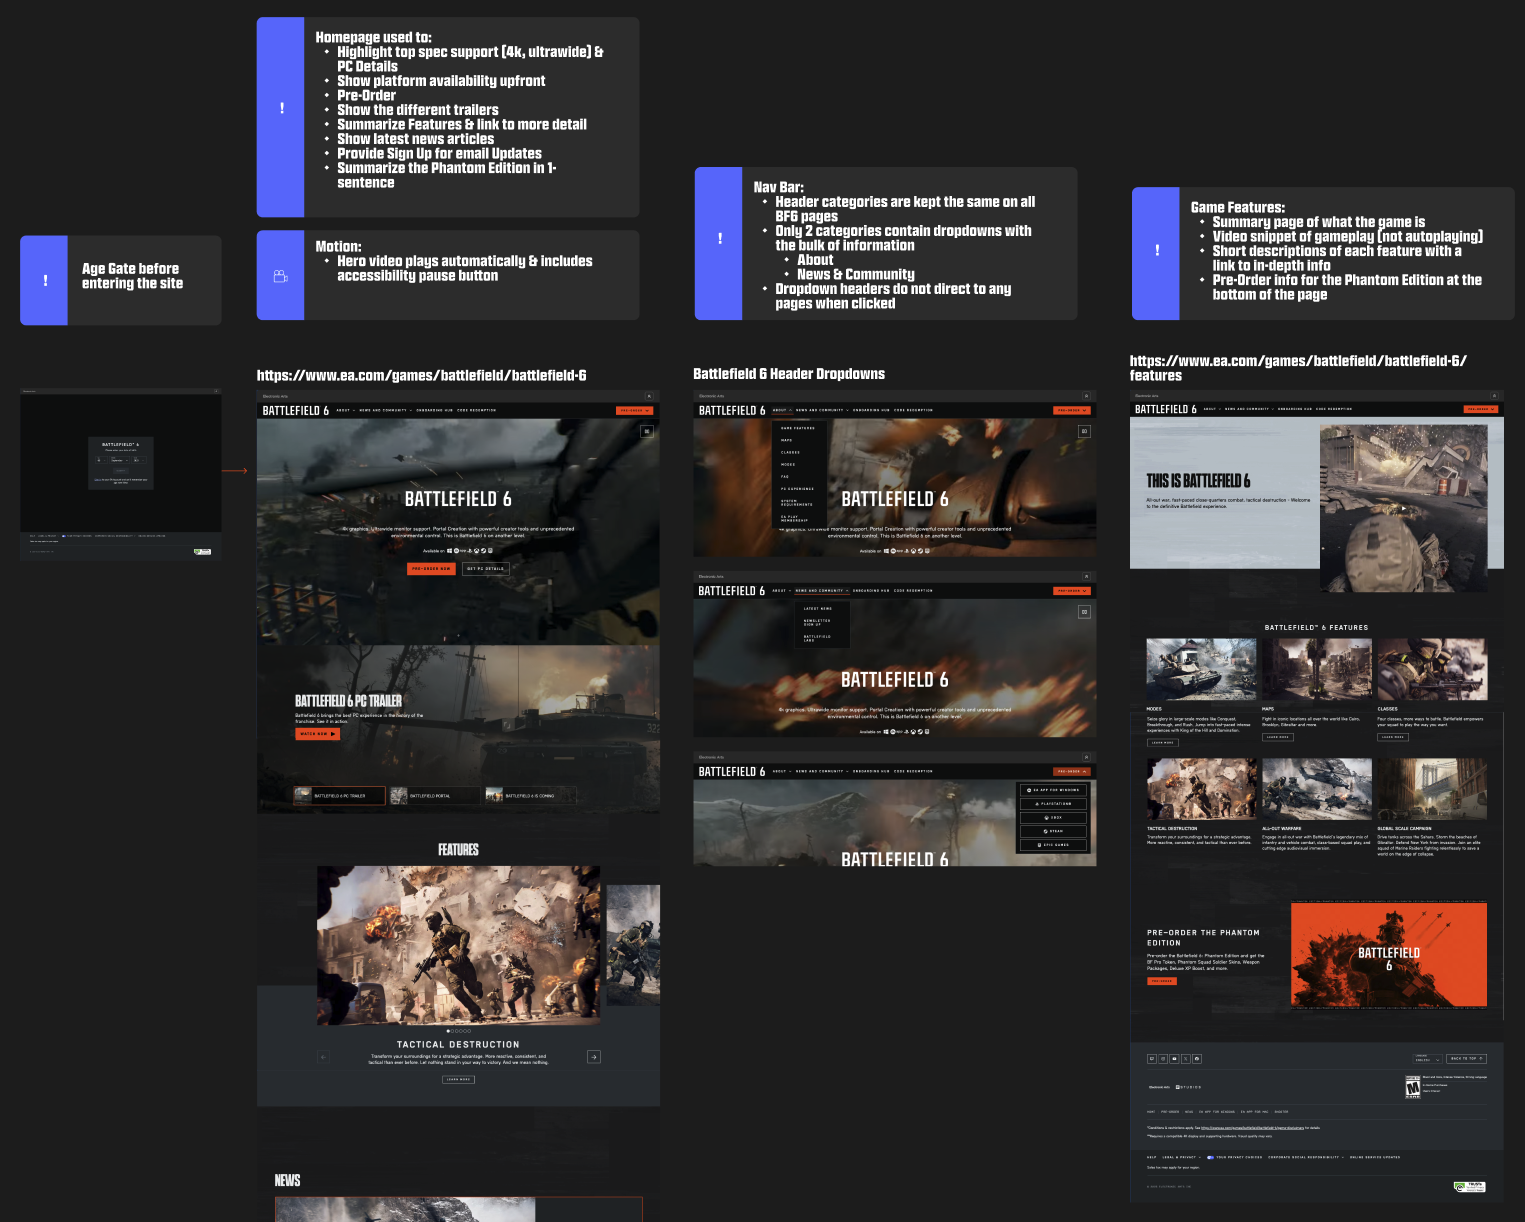1525x1222 pixels.
Task: Expand Corporate Social Responsibility in features footer
Action: click(x=1306, y=1157)
